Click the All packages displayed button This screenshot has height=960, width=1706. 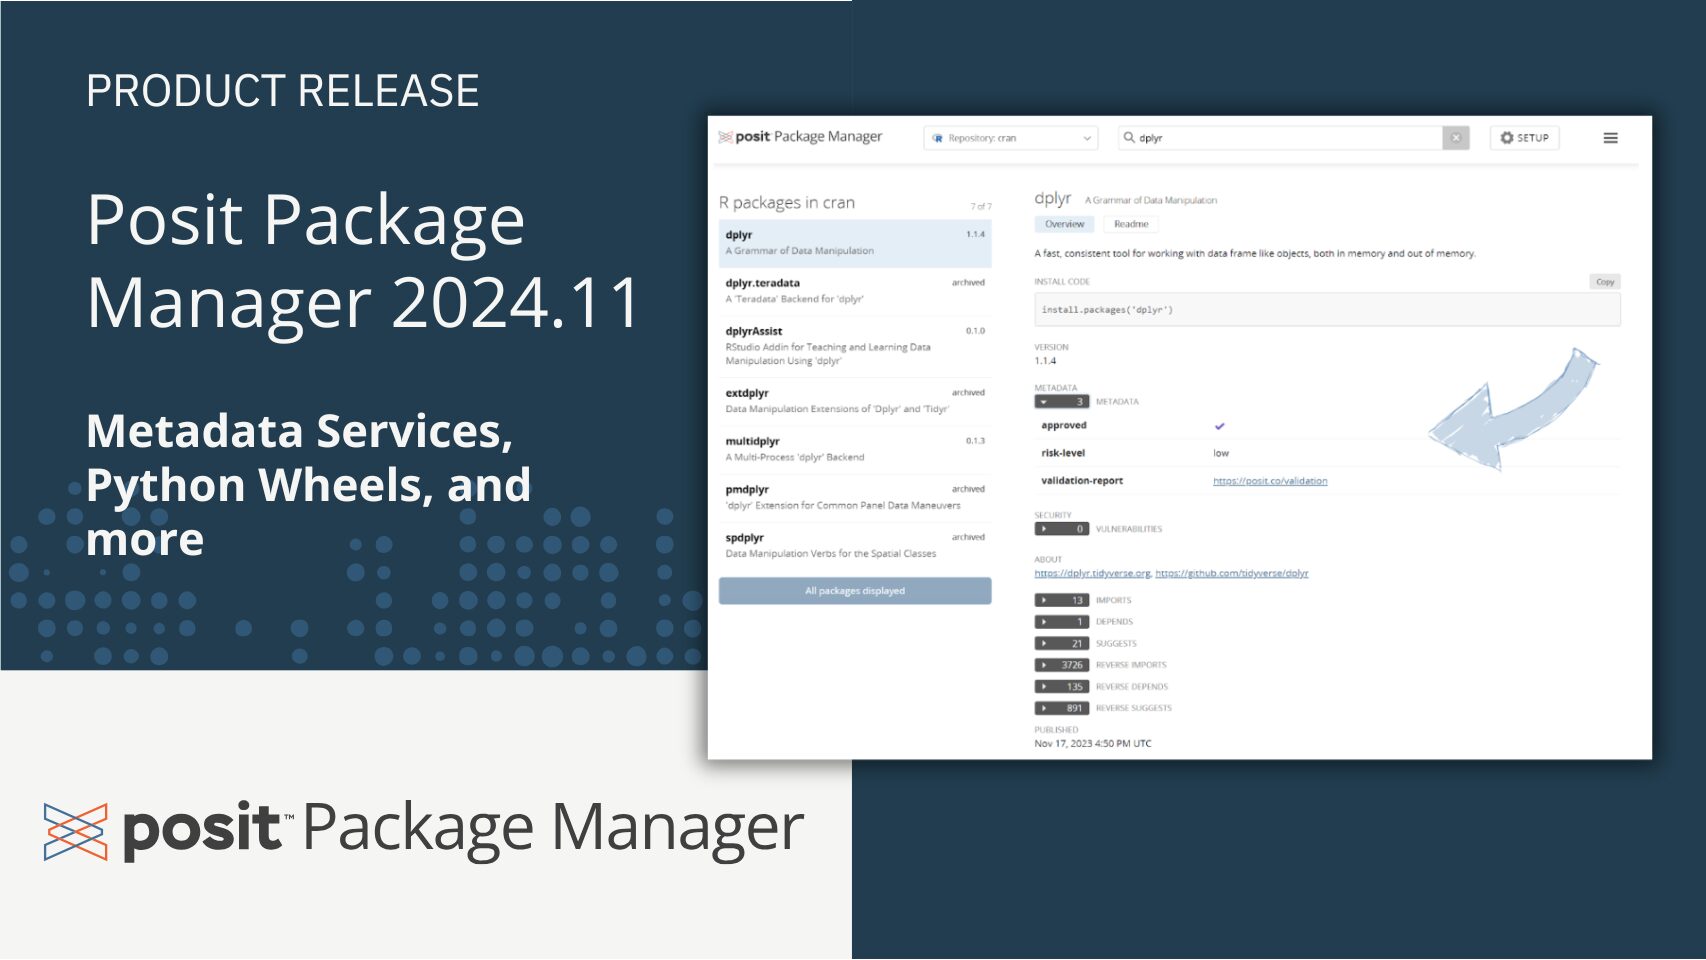[854, 591]
